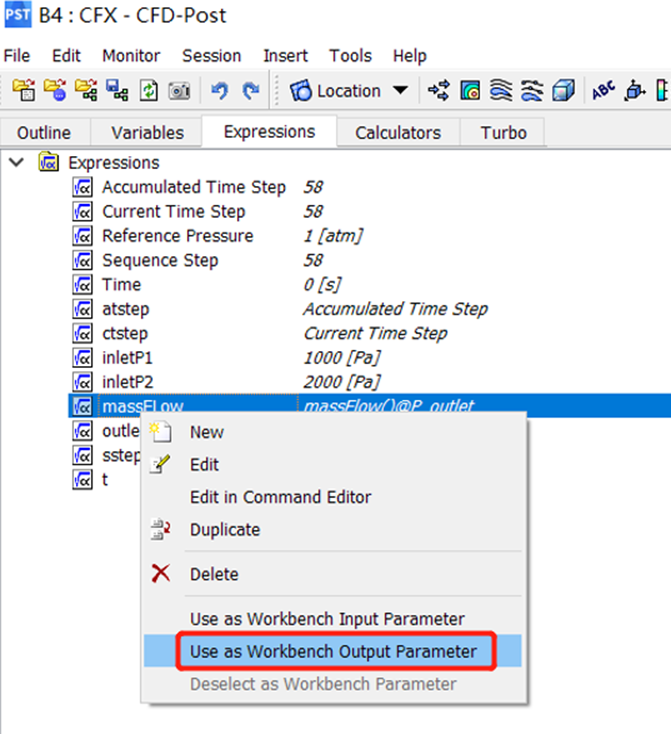Click the Load Results folder icon
This screenshot has height=734, width=671.
click(x=24, y=90)
